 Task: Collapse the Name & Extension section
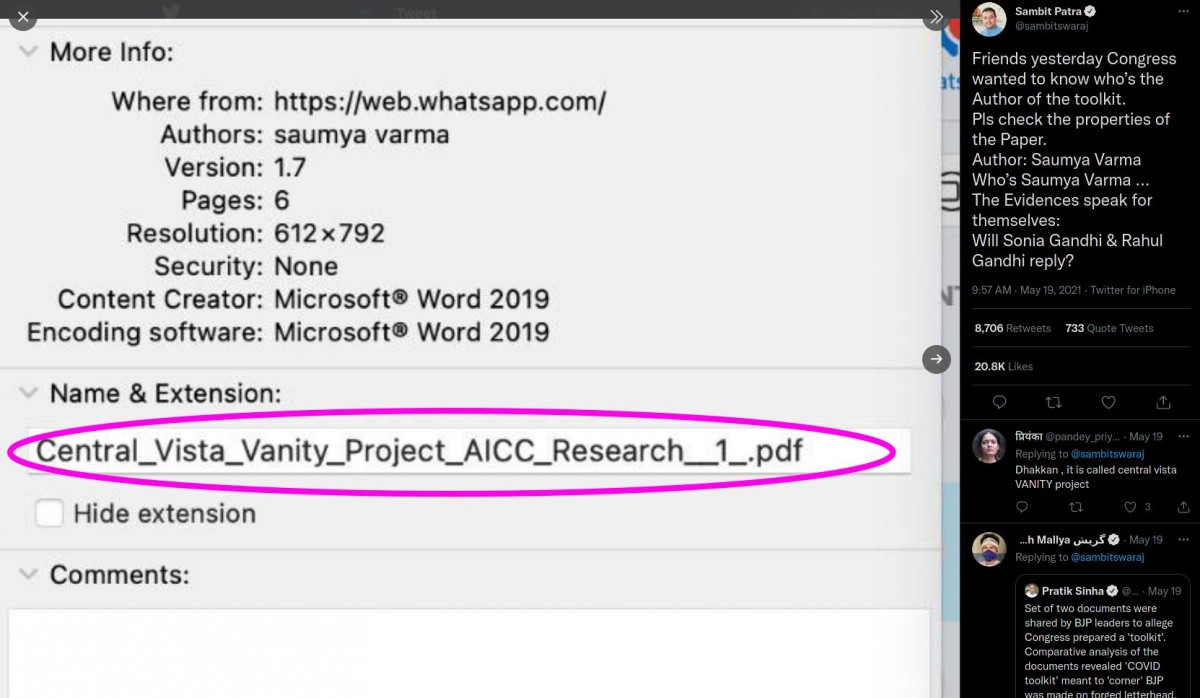point(30,393)
